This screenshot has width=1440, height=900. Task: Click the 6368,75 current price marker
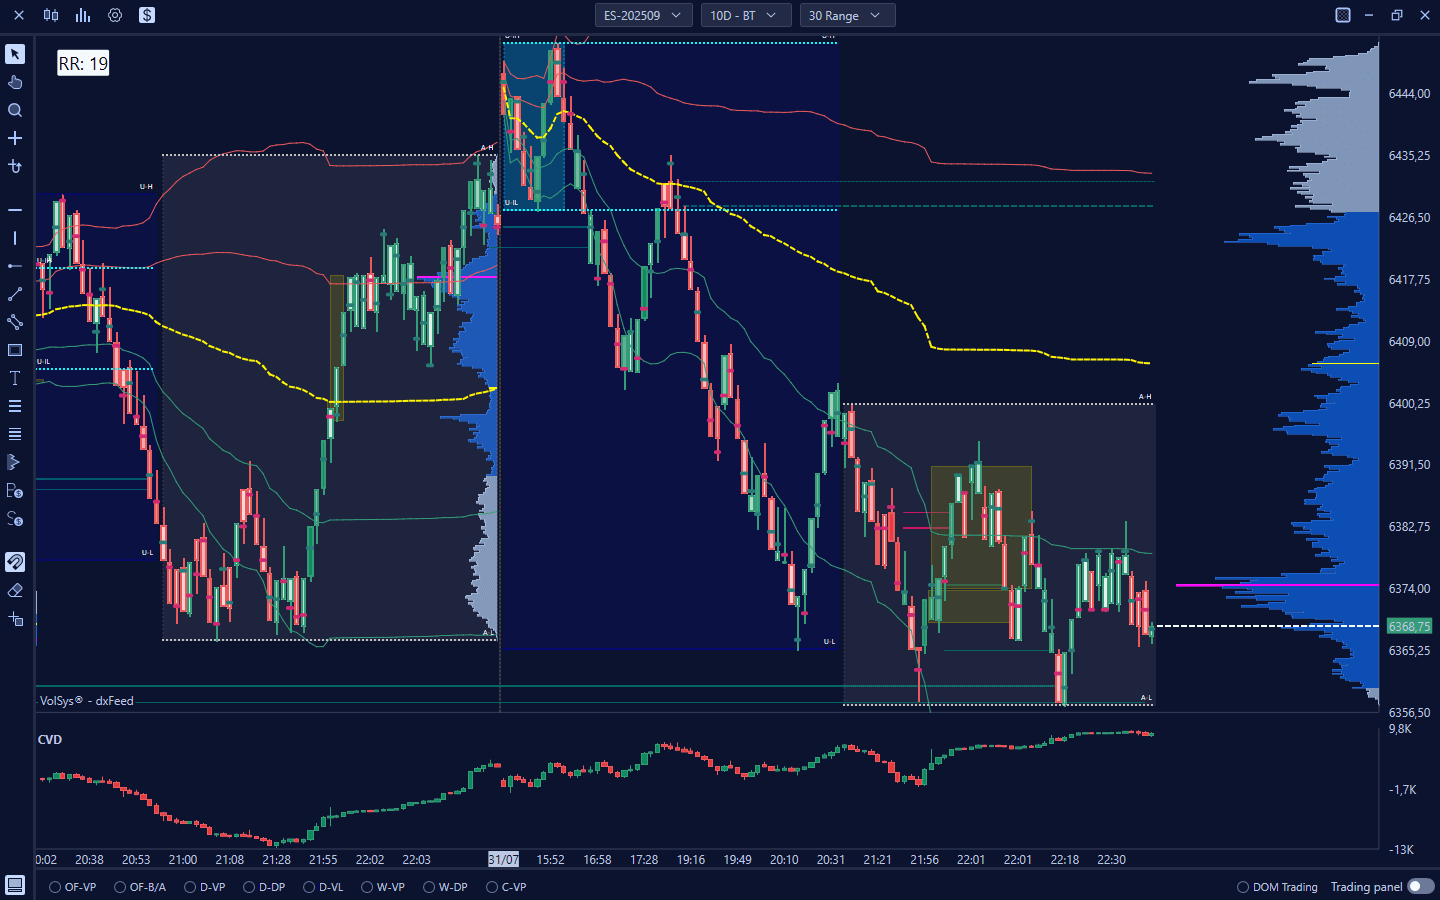click(1409, 626)
